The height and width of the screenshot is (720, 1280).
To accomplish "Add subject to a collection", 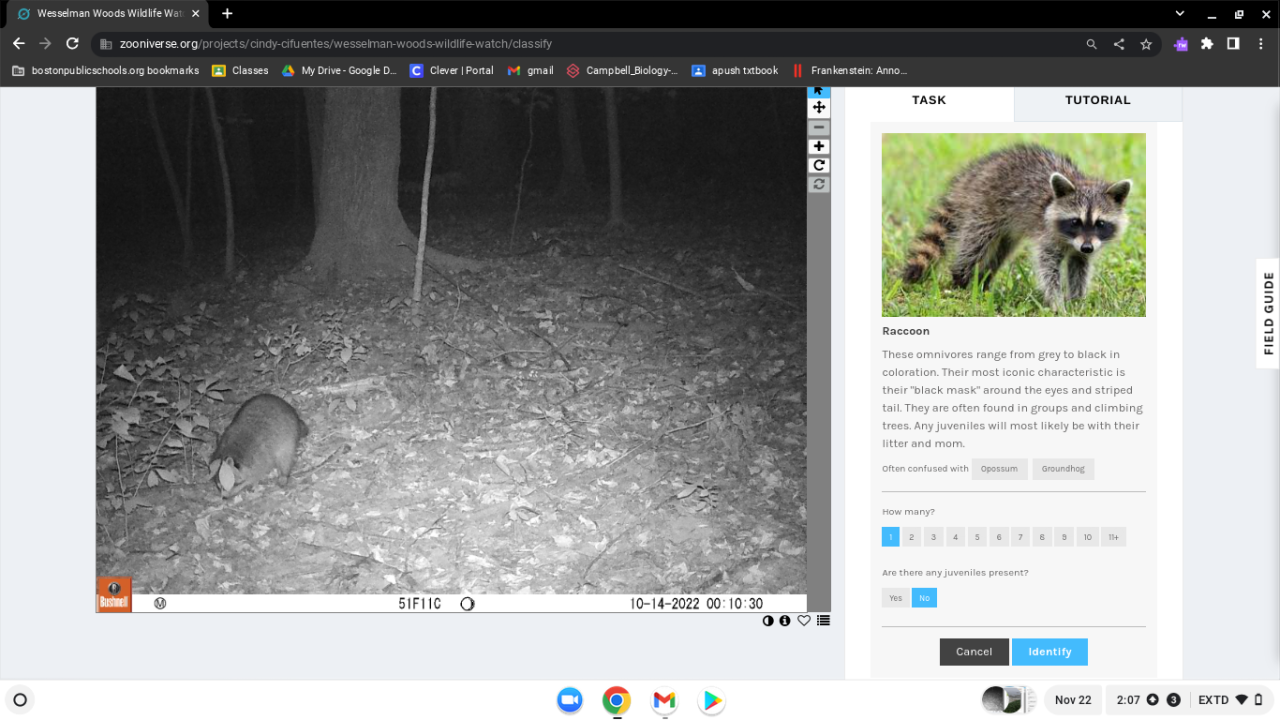I will tap(823, 621).
